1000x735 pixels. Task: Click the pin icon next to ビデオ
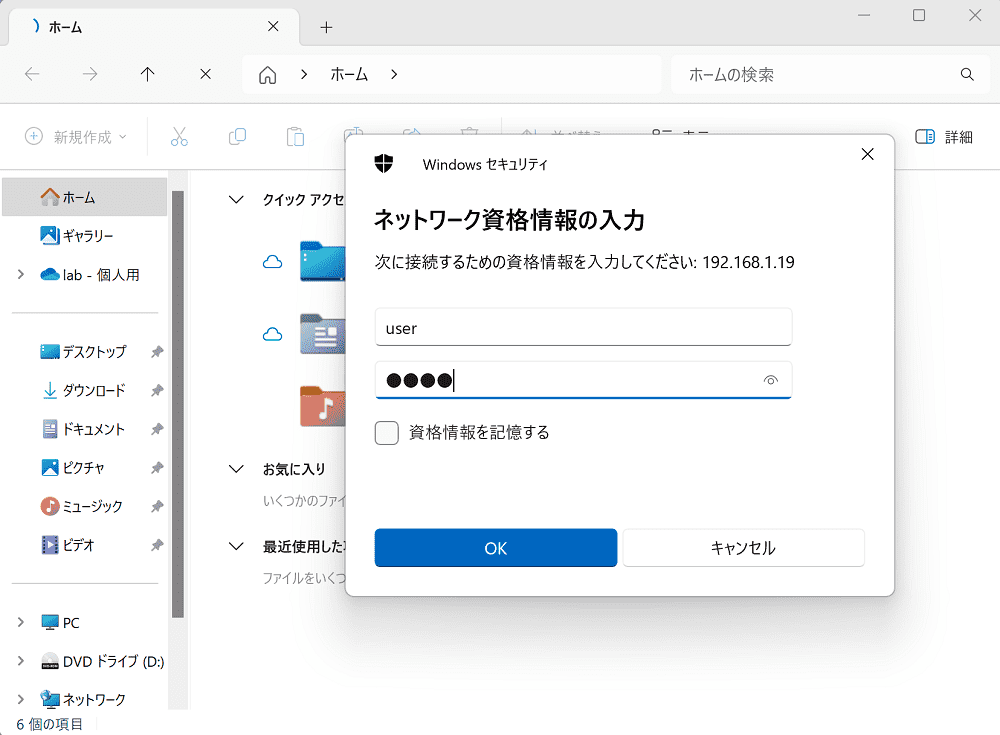[157, 545]
